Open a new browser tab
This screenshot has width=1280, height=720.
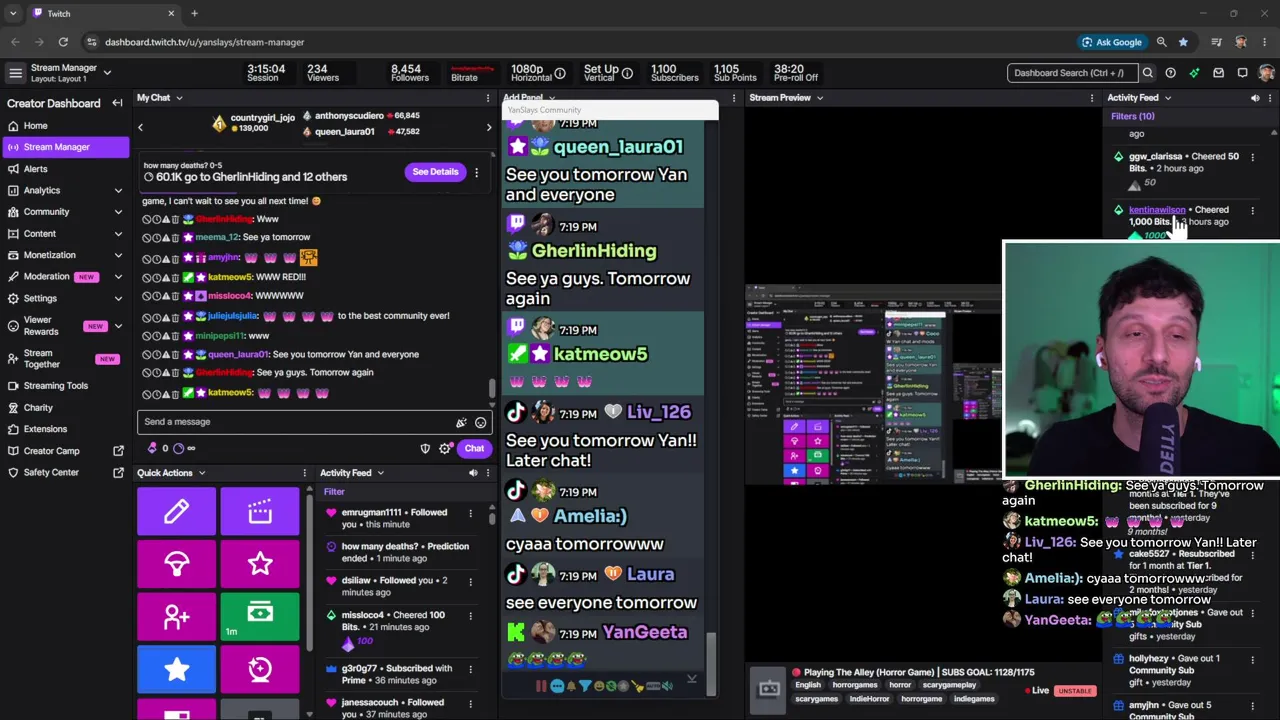click(194, 14)
